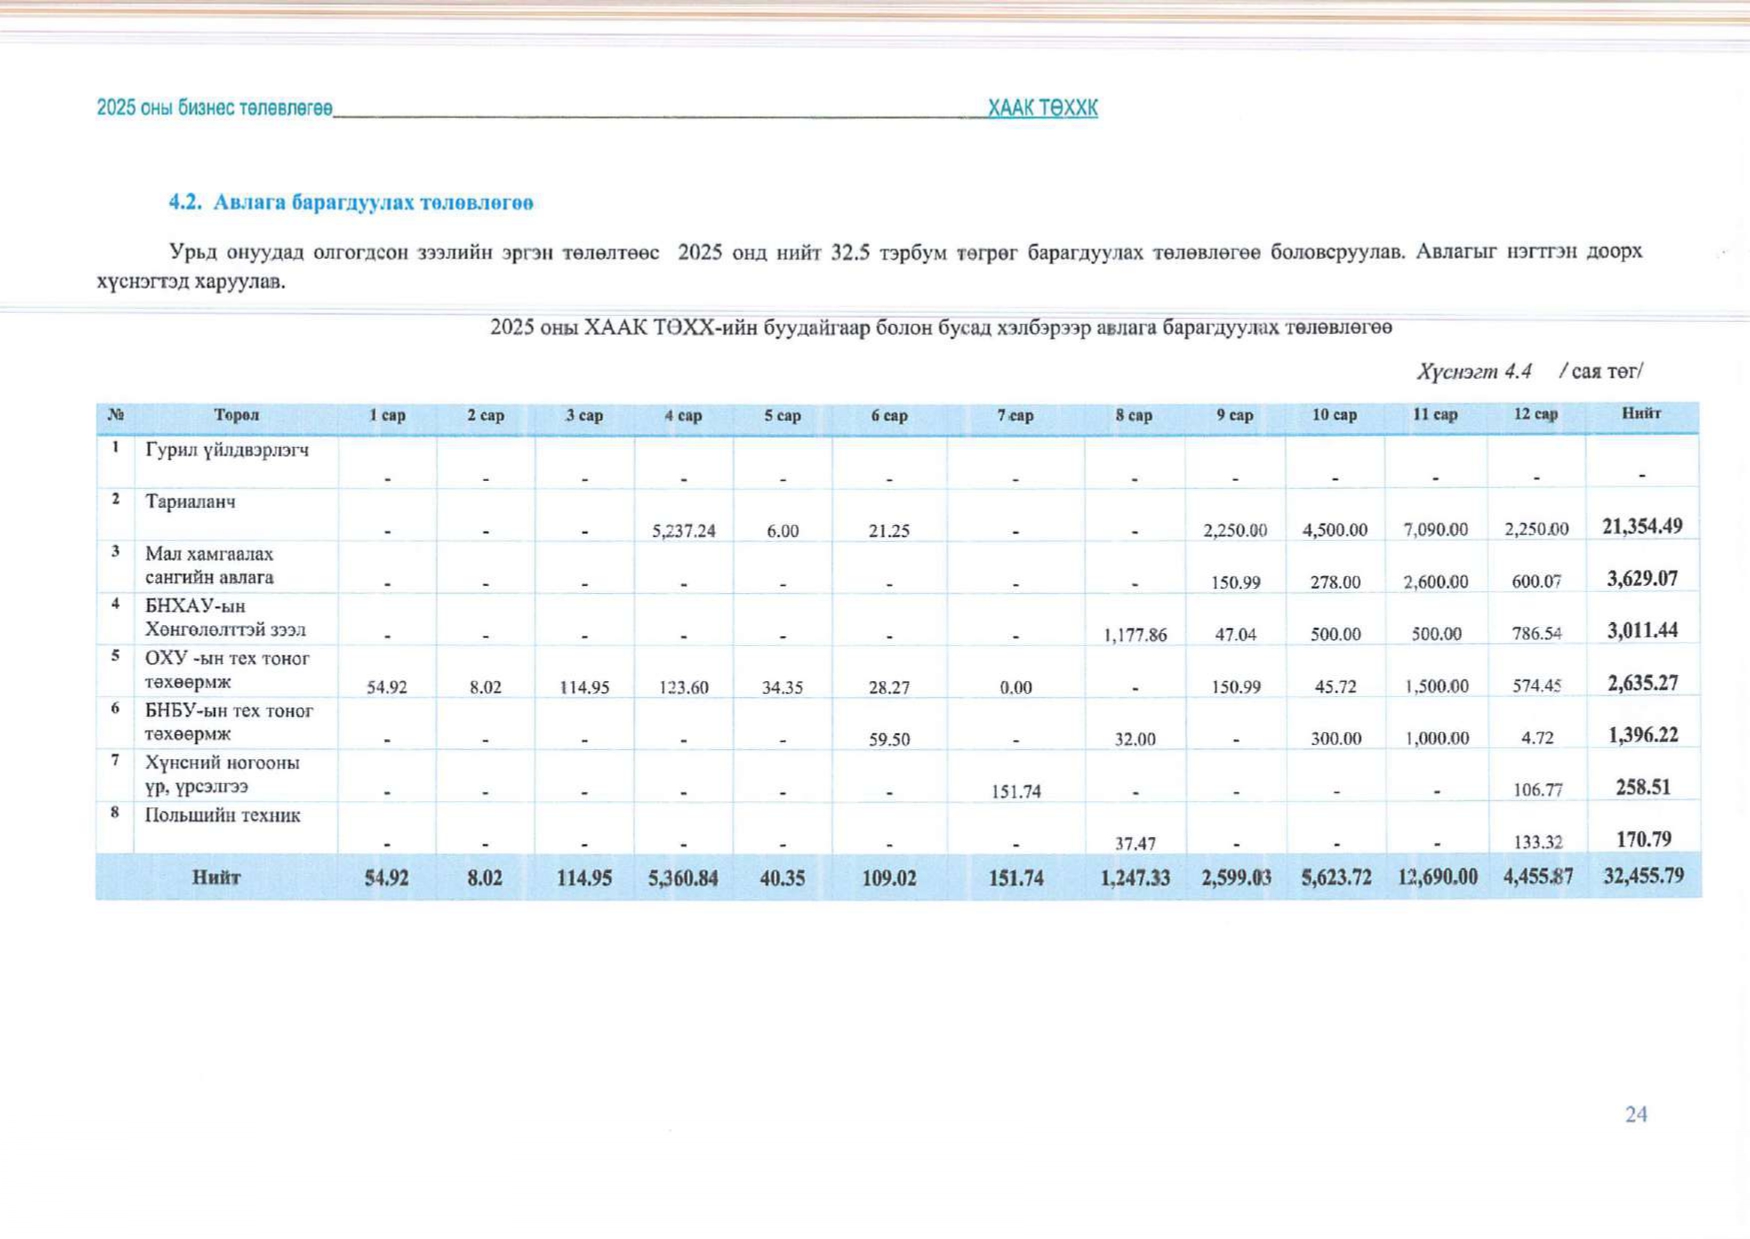Click the top-right 'Нийт' column header
Viewport: 1750px width, 1239px height.
tap(1641, 413)
